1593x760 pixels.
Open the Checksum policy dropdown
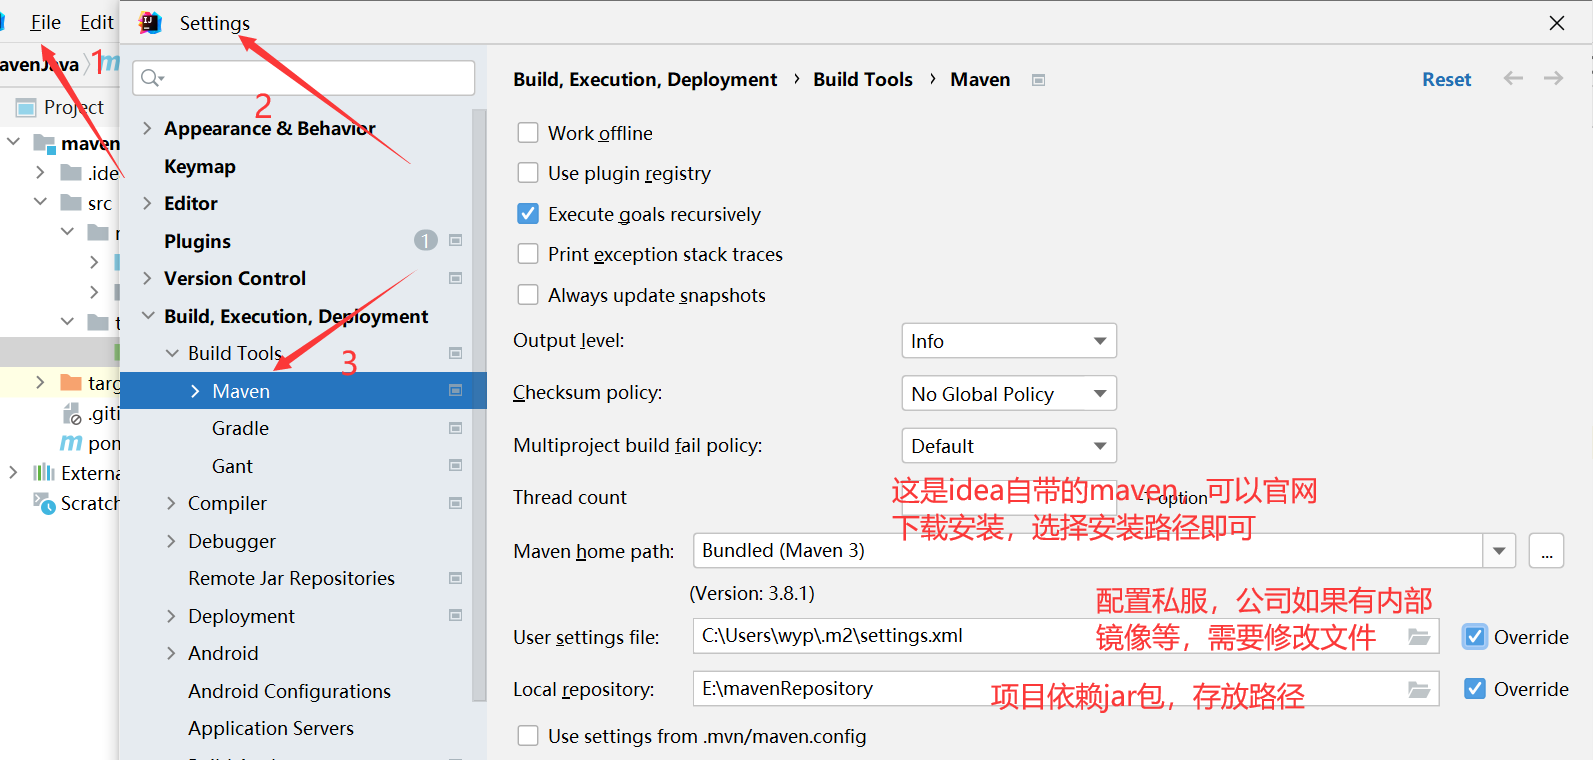tap(1009, 393)
